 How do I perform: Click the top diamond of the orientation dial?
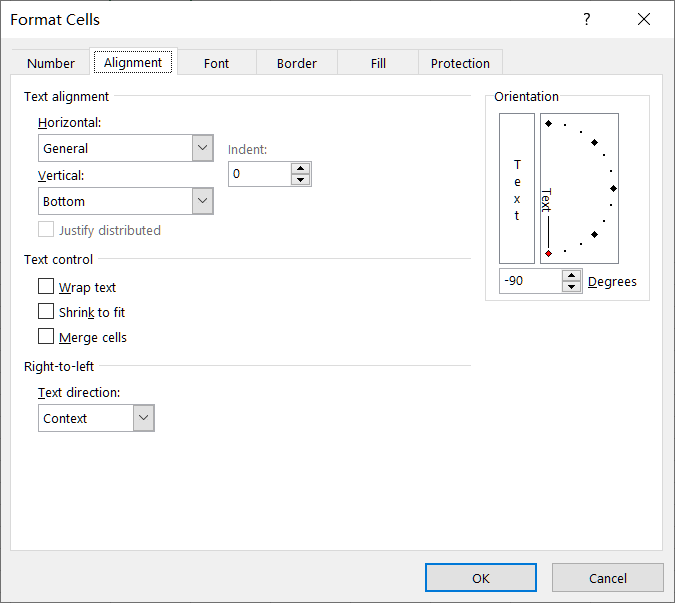point(548,123)
